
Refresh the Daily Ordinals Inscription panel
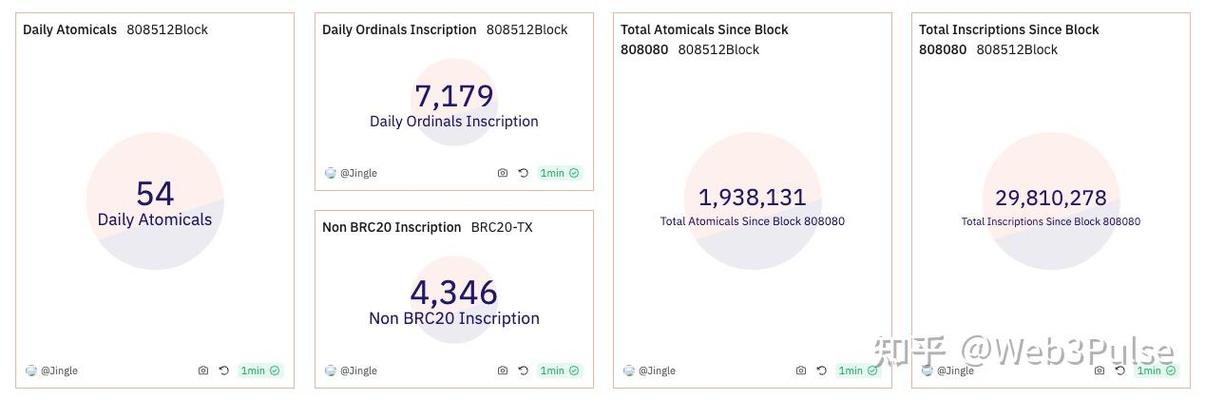pos(522,173)
